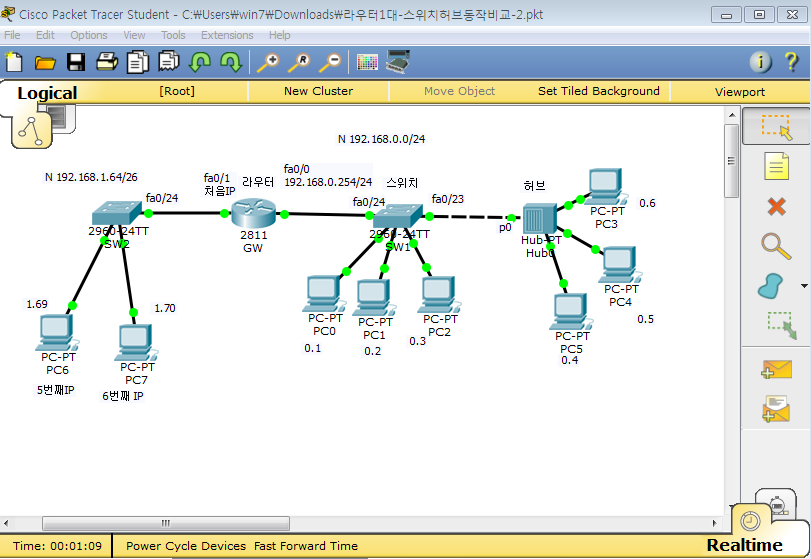Click the scroll left arrow
Image resolution: width=811 pixels, height=559 pixels.
coord(6,523)
